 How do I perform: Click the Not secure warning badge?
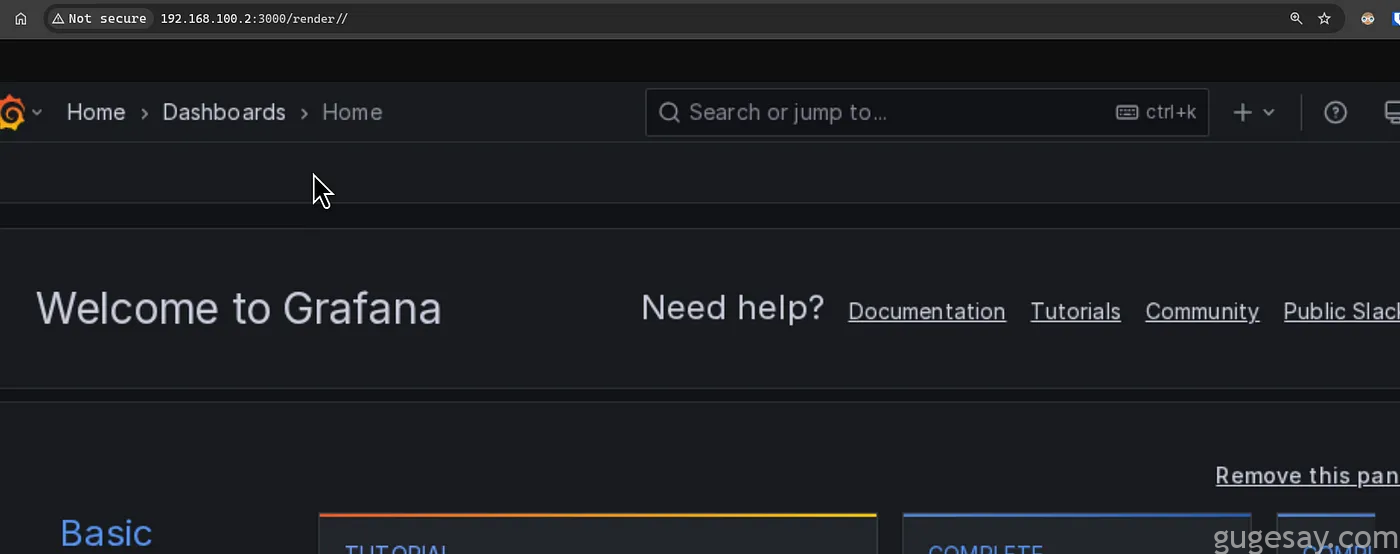click(99, 18)
